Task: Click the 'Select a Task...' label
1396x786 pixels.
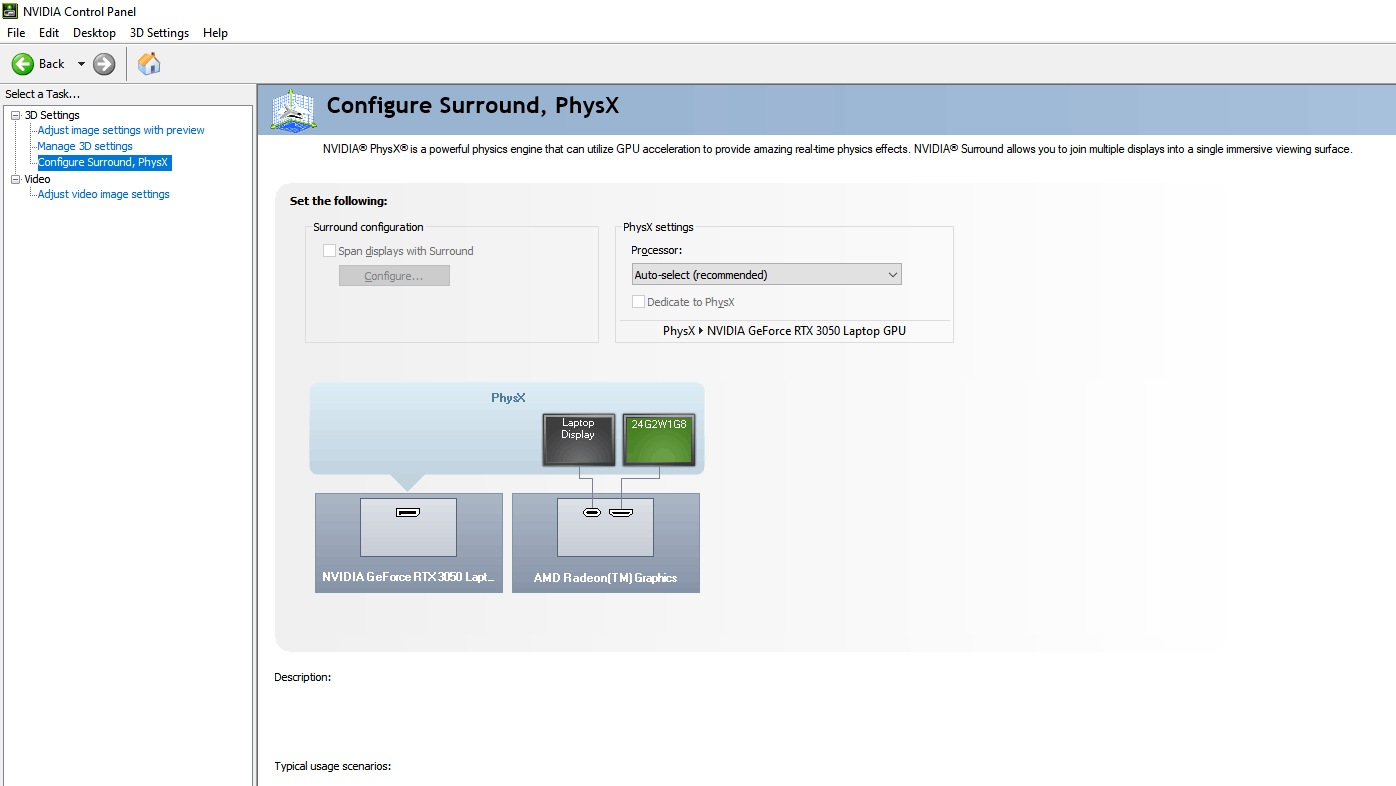Action: point(42,94)
